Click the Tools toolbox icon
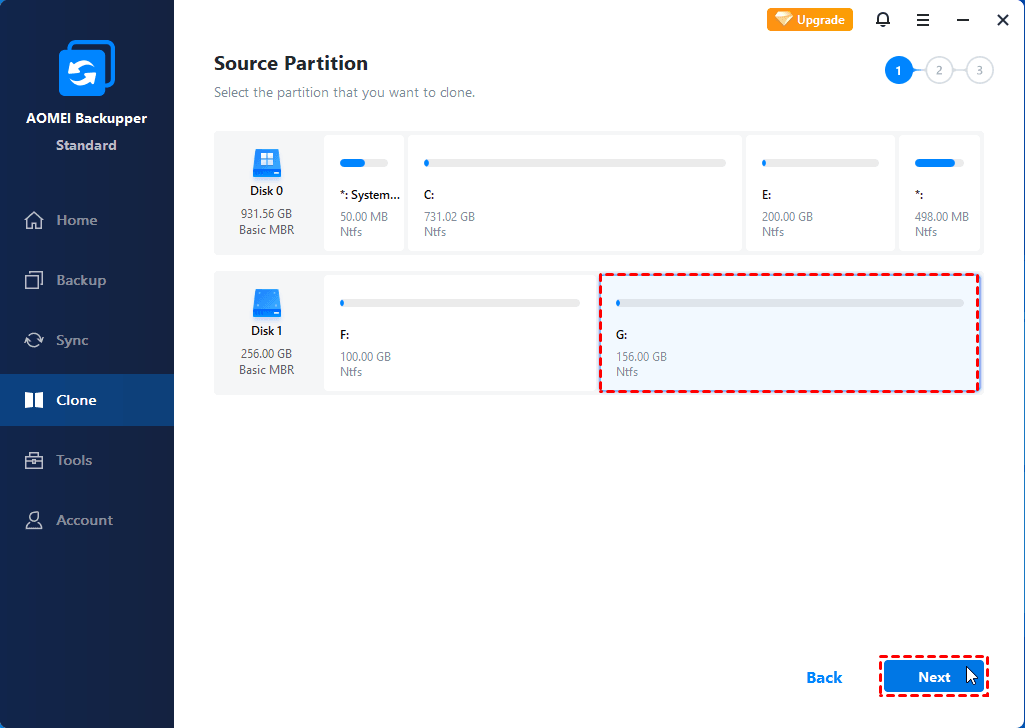Screen dimensions: 1025x728 tap(34, 460)
